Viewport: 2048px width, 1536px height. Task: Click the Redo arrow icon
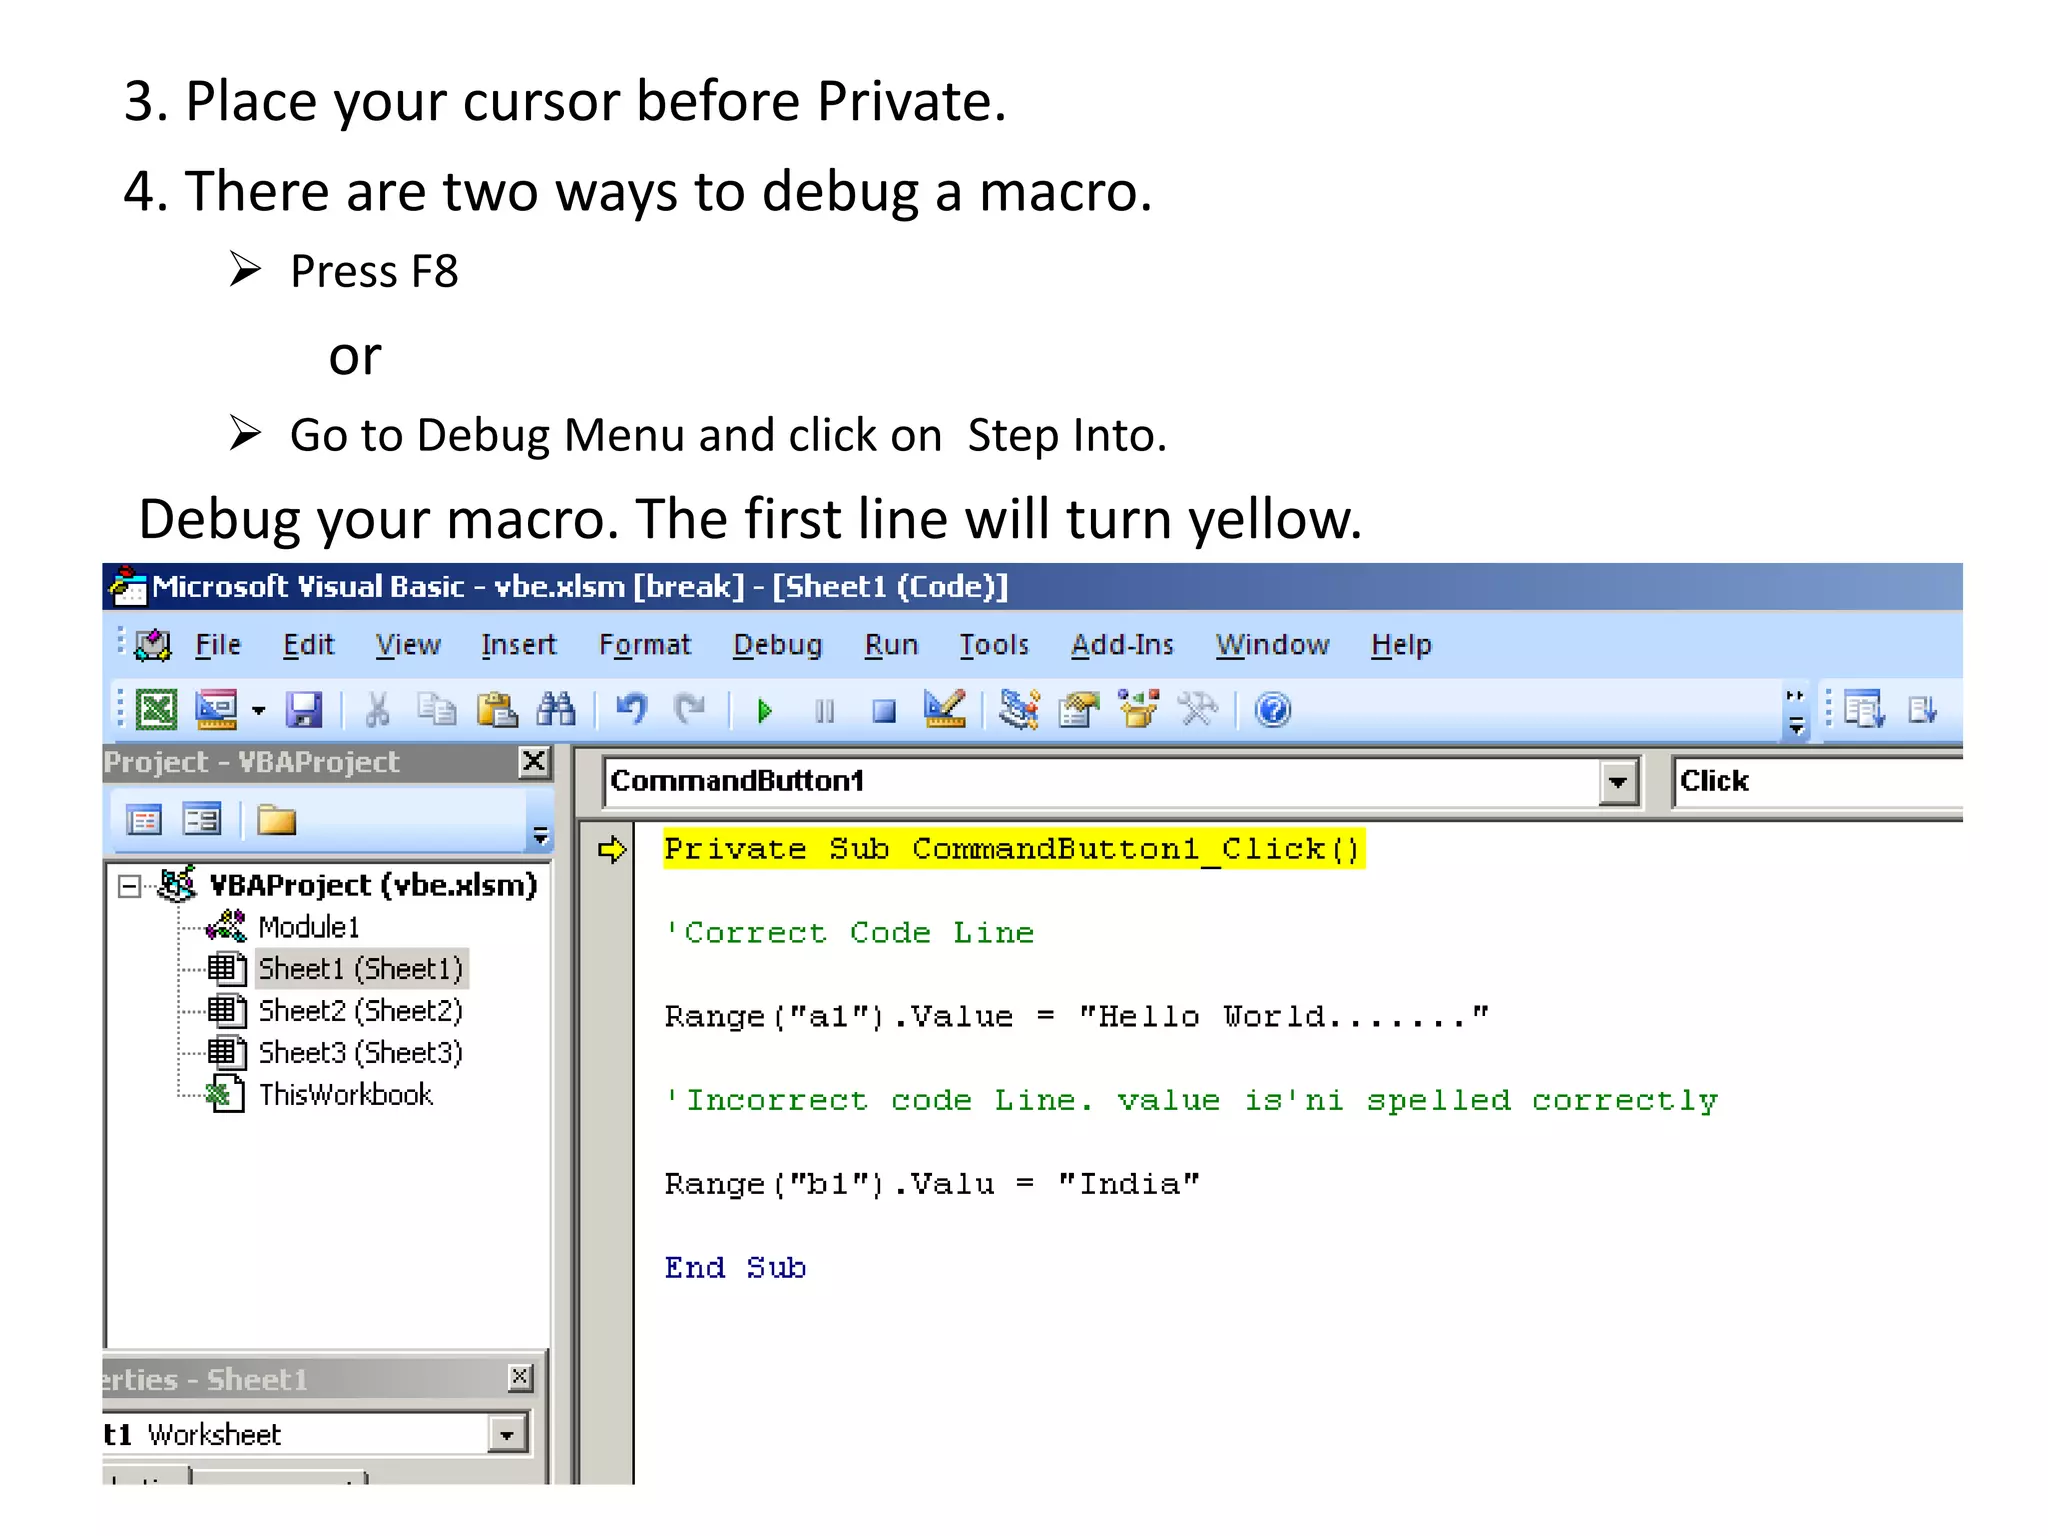pos(690,710)
